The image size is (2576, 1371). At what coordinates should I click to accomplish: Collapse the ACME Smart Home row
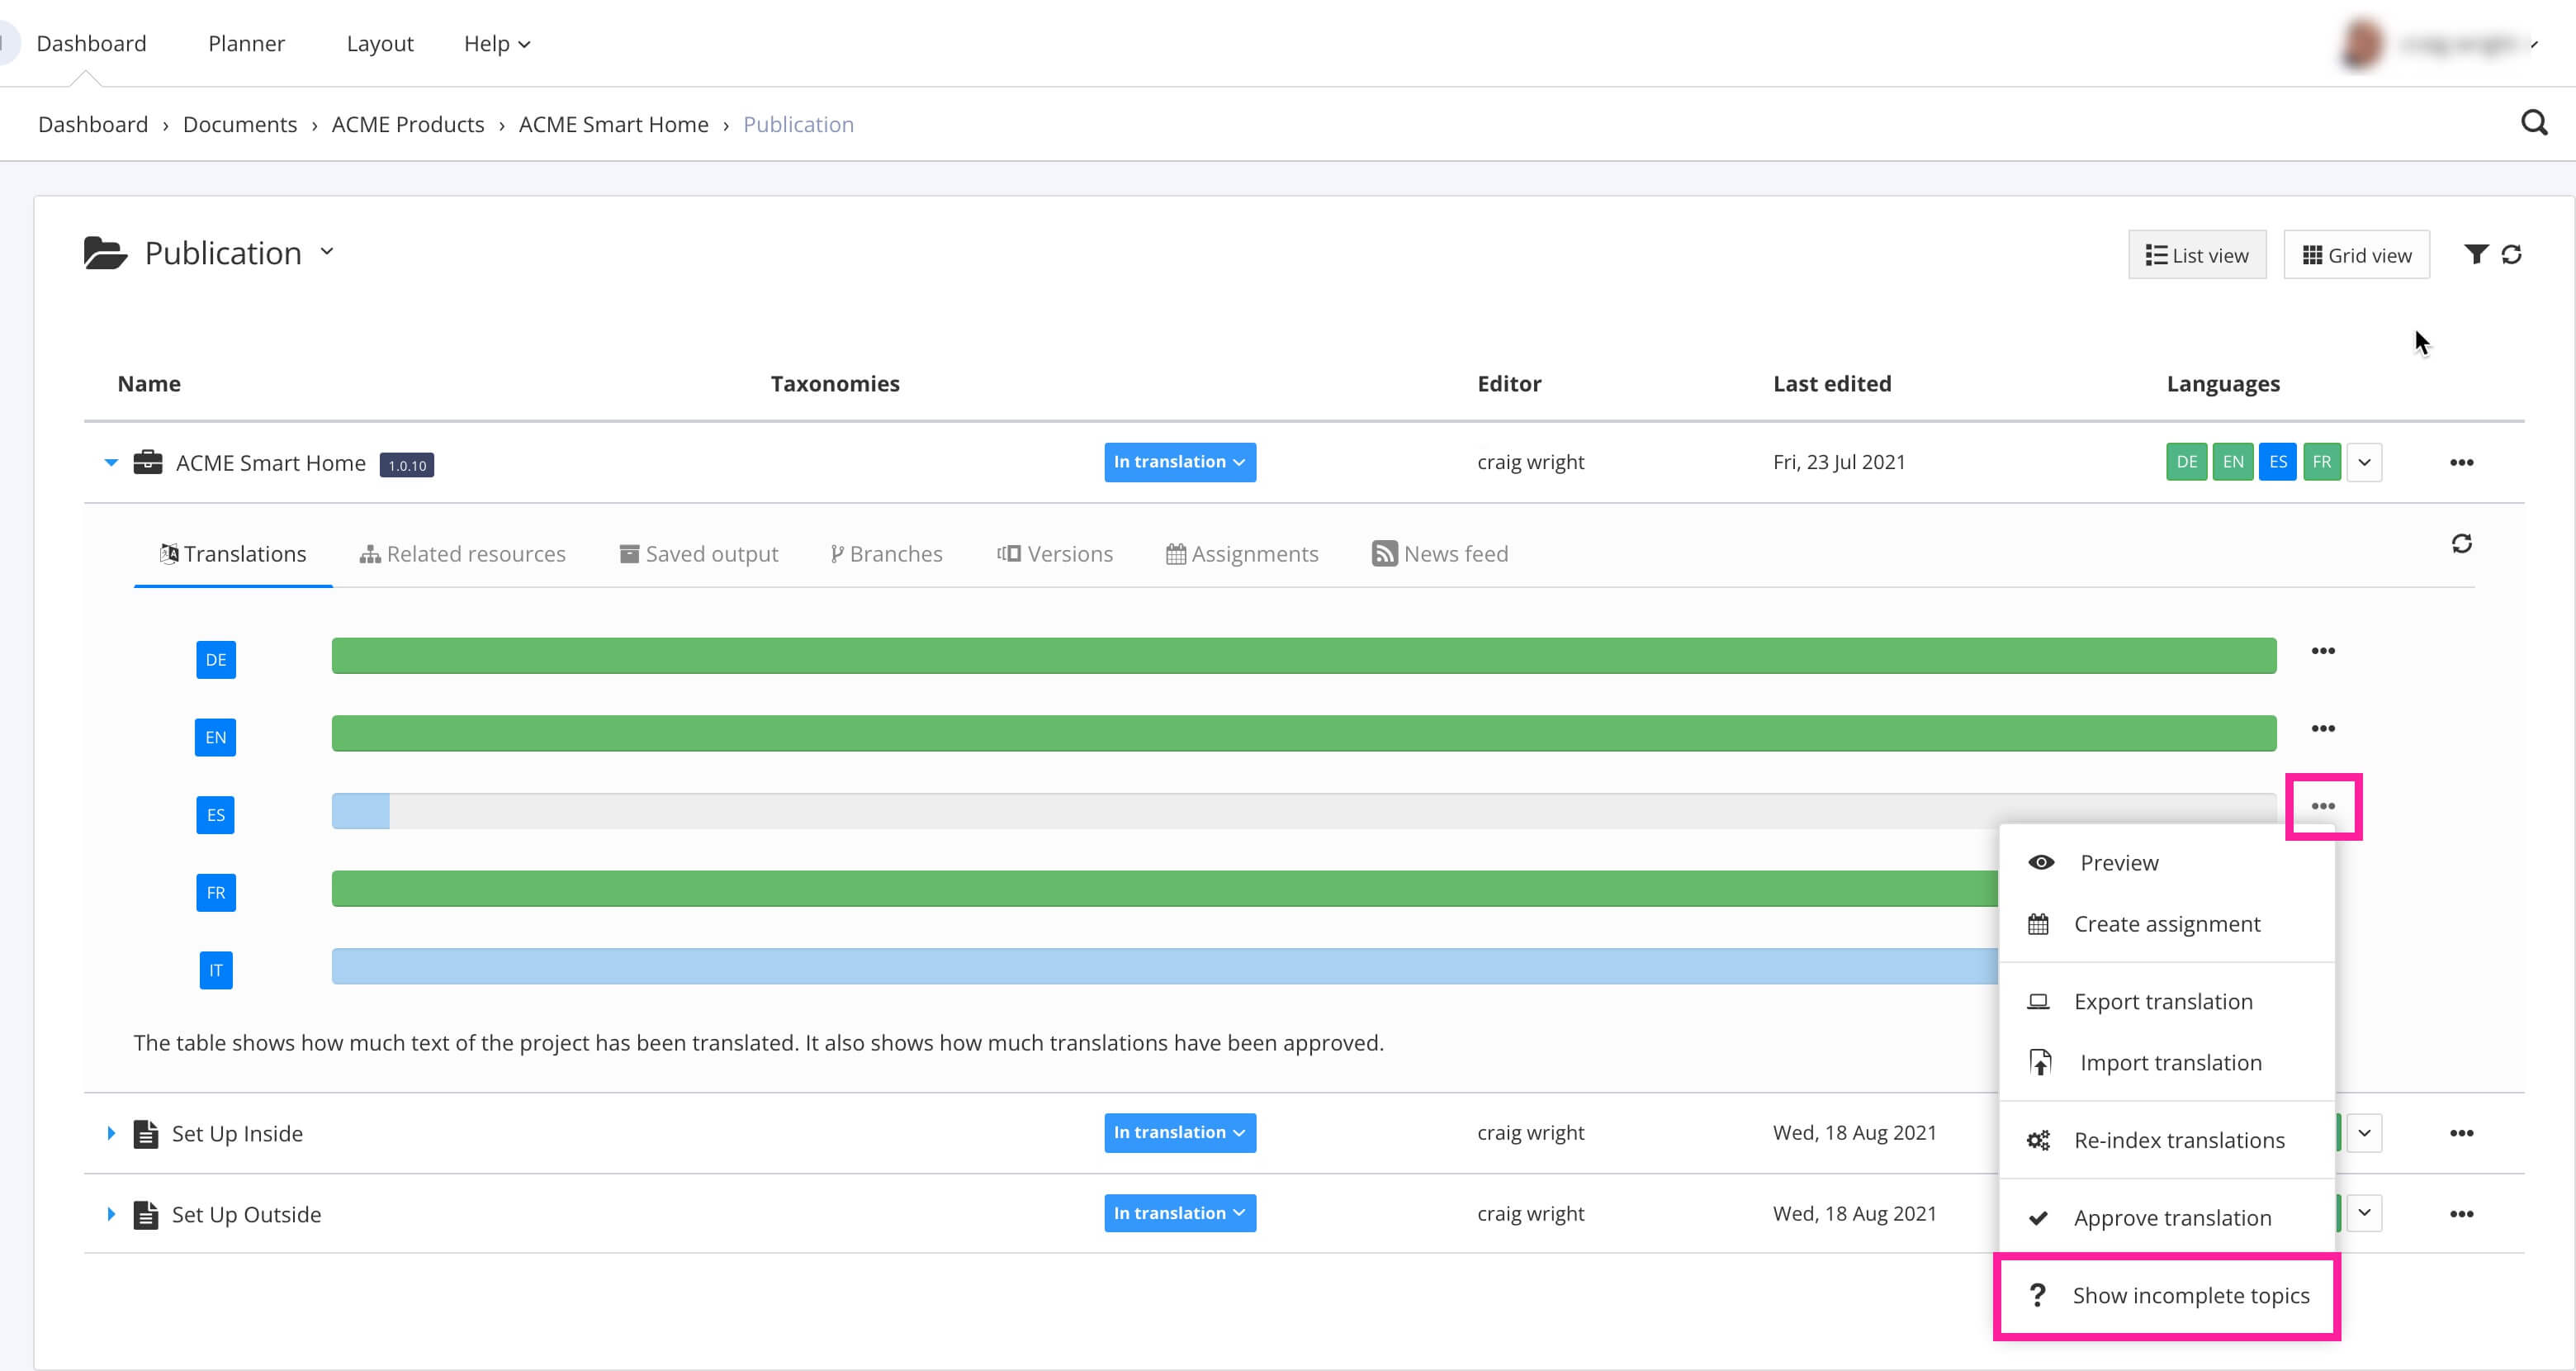tap(111, 462)
